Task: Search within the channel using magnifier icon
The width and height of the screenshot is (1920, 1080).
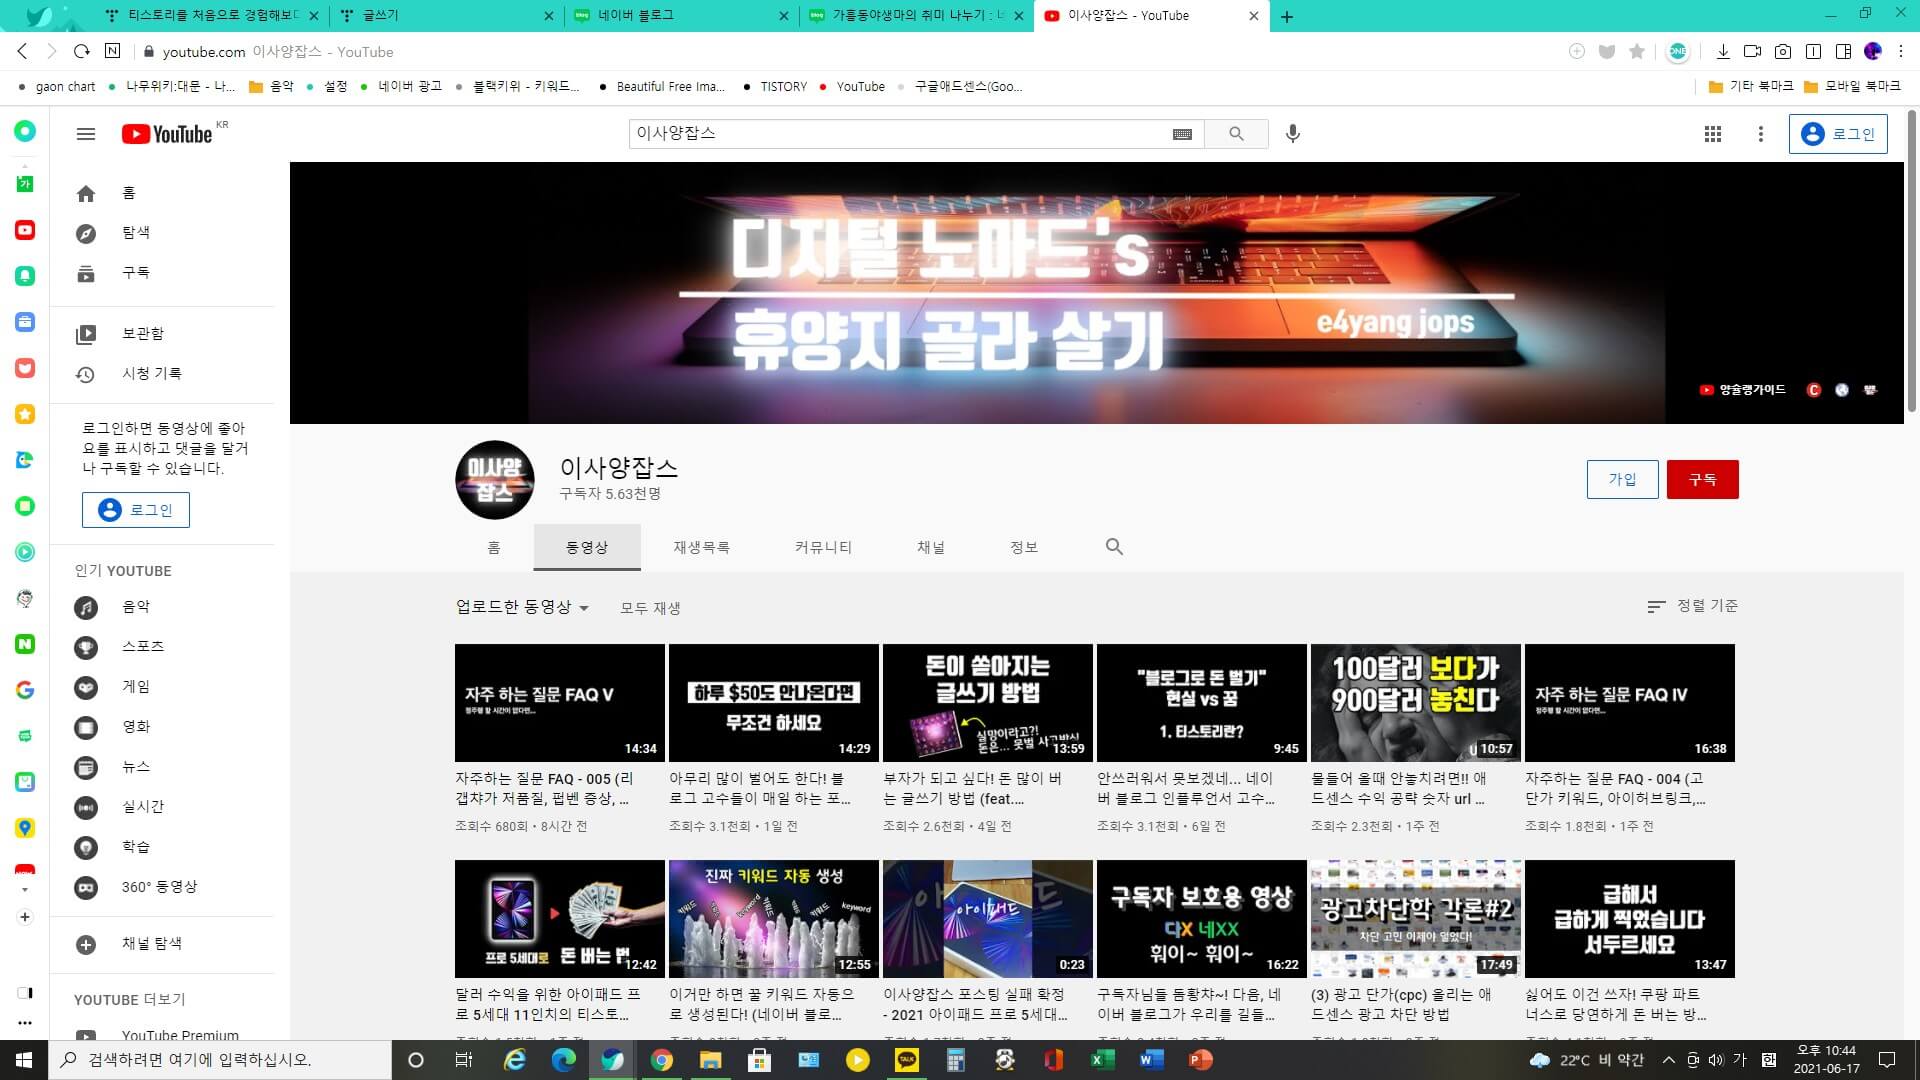Action: click(1114, 547)
